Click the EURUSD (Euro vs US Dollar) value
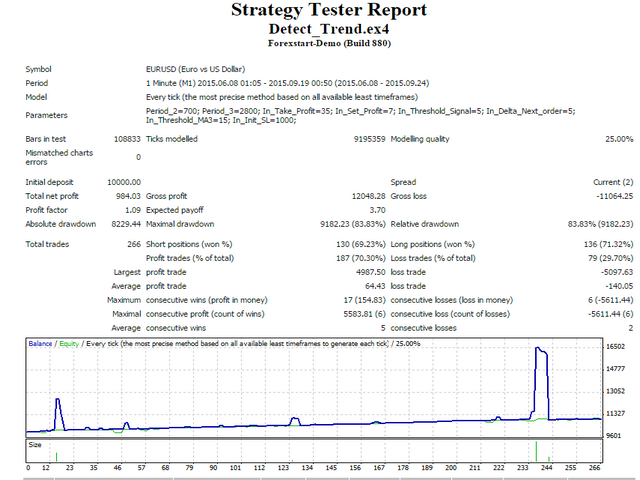This screenshot has height=480, width=640. pyautogui.click(x=196, y=69)
